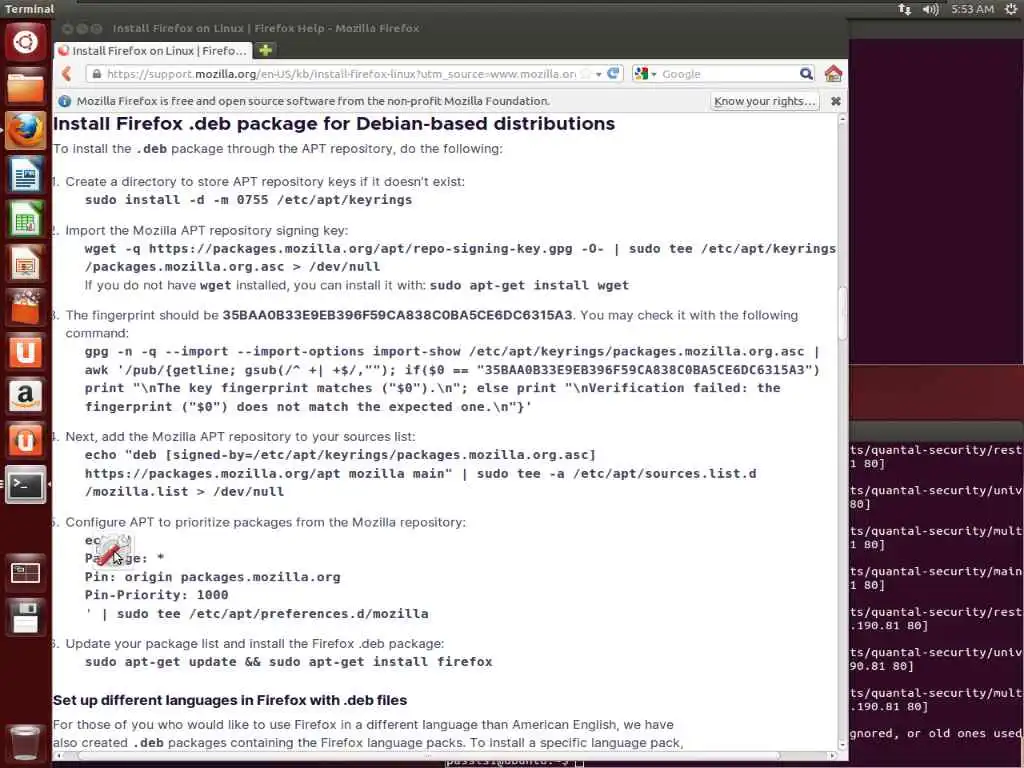Go back with Firefox back arrow

pos(67,74)
